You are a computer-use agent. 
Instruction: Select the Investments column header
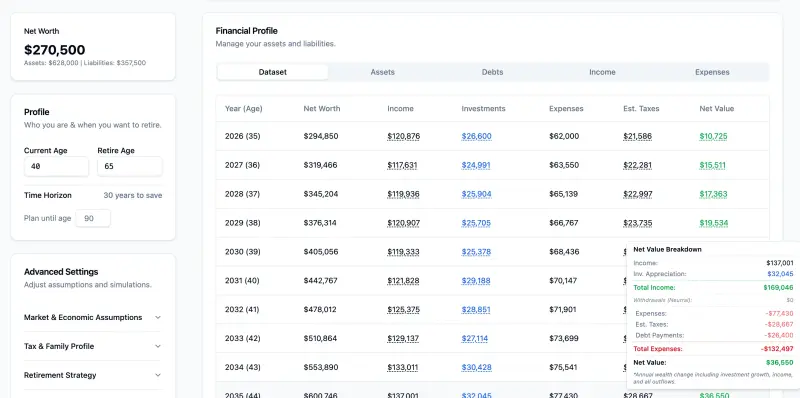483,108
